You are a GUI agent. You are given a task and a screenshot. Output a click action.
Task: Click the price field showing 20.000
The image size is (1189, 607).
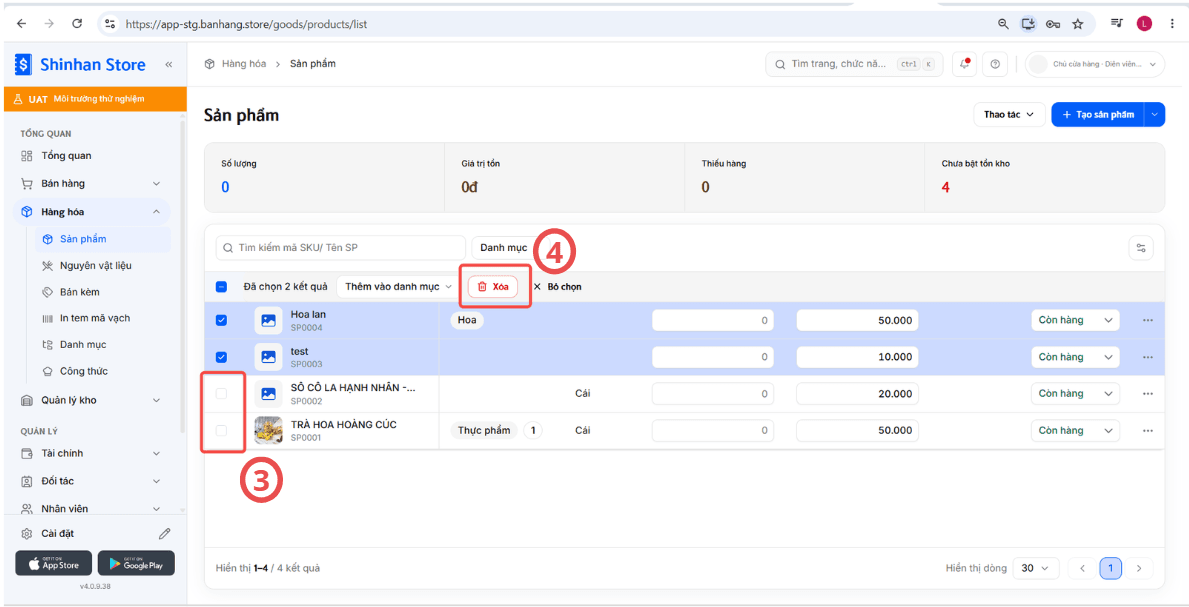[857, 394]
